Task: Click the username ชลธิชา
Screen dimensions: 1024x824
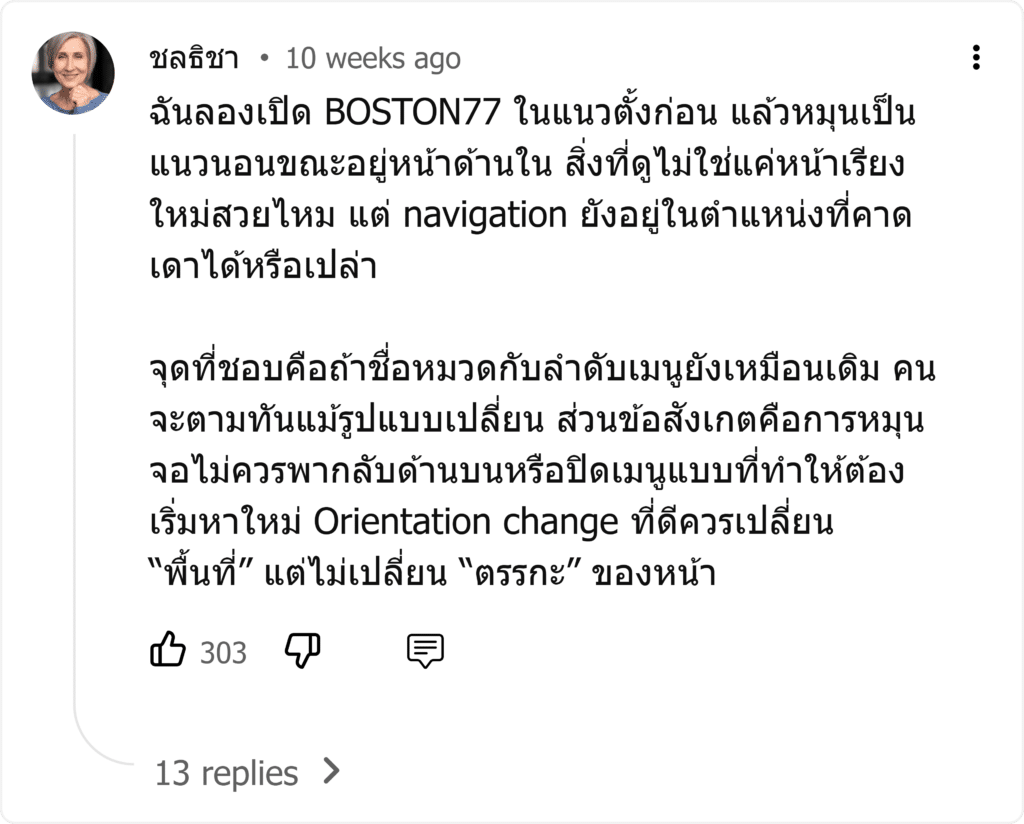Action: click(194, 59)
